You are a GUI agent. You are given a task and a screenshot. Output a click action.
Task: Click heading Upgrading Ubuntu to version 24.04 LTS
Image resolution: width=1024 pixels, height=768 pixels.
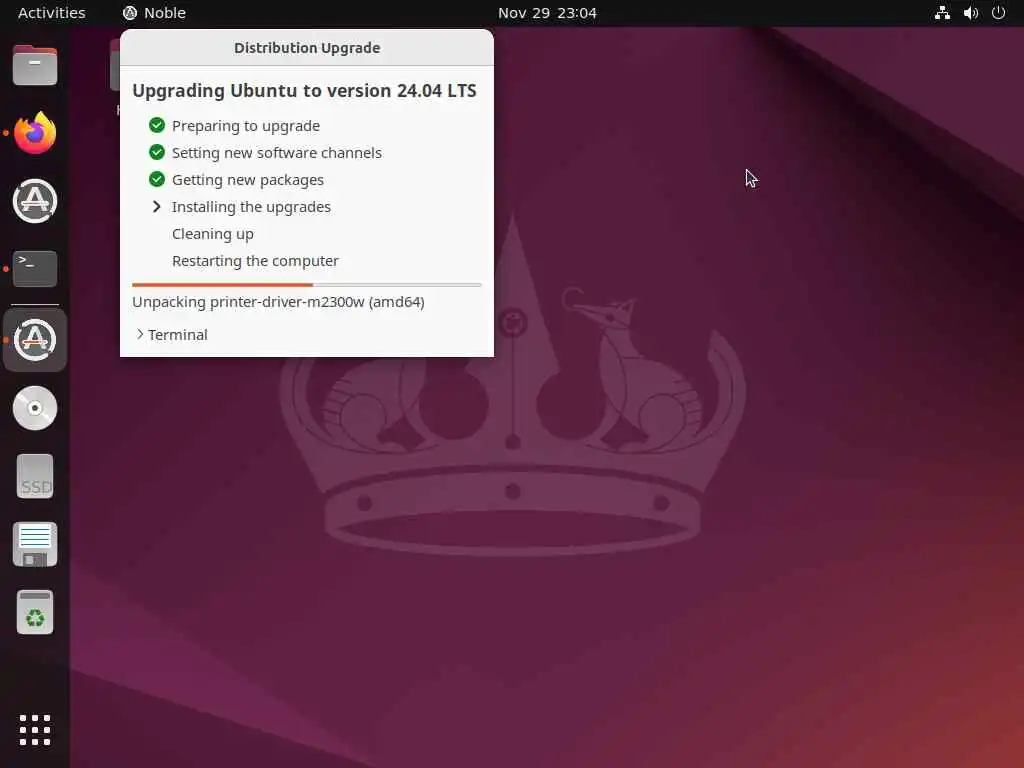click(304, 91)
